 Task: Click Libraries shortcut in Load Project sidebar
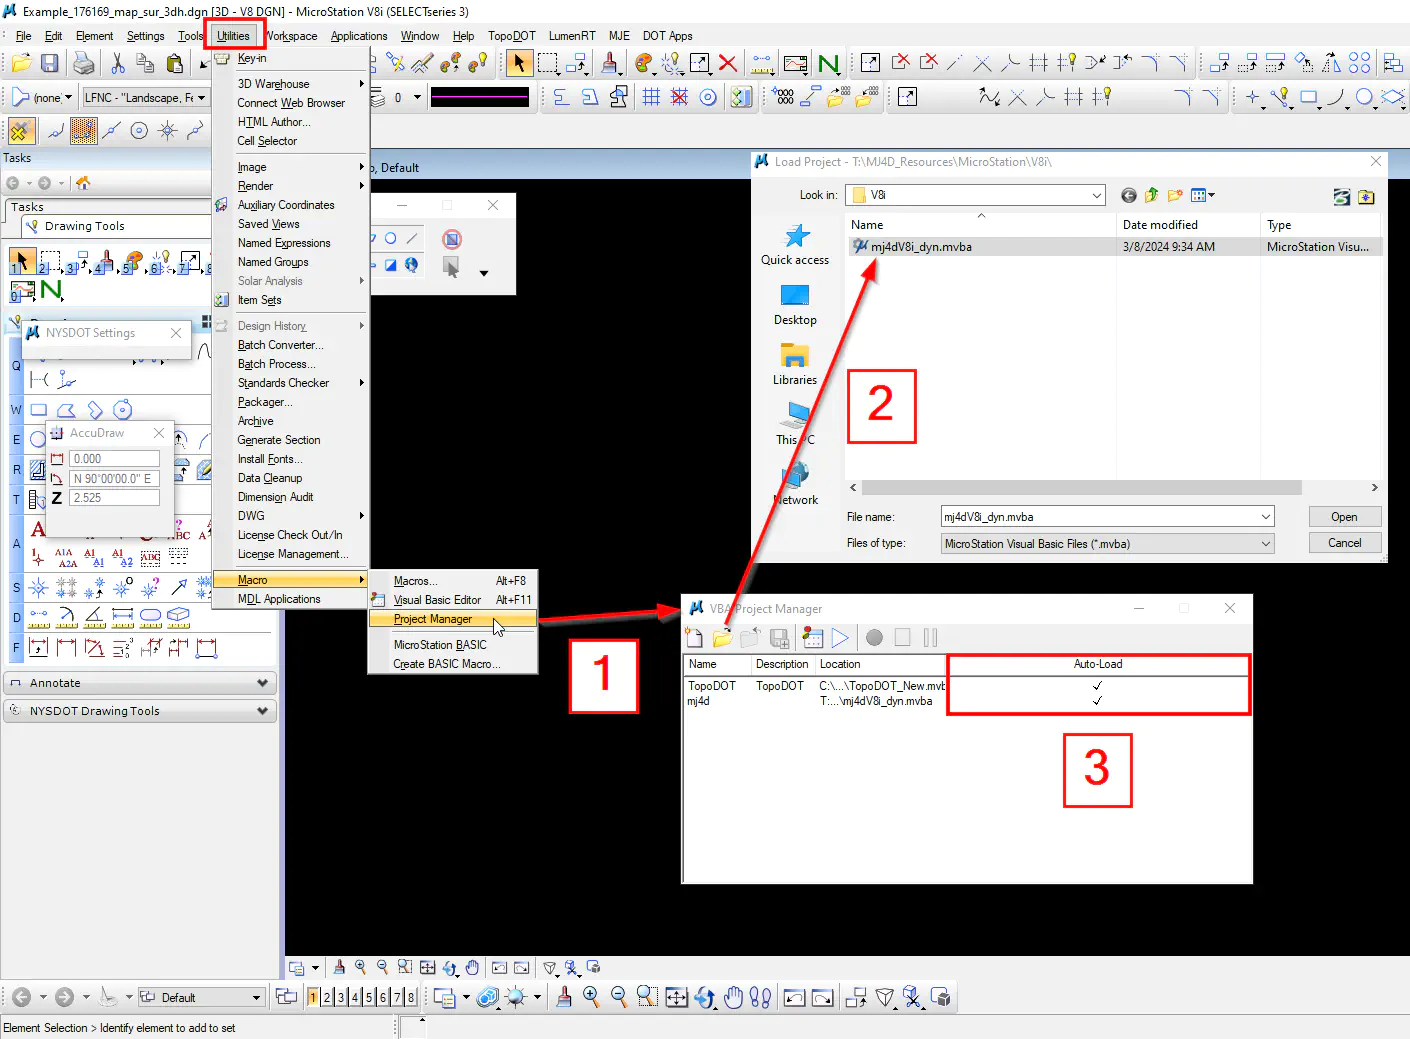tap(795, 365)
